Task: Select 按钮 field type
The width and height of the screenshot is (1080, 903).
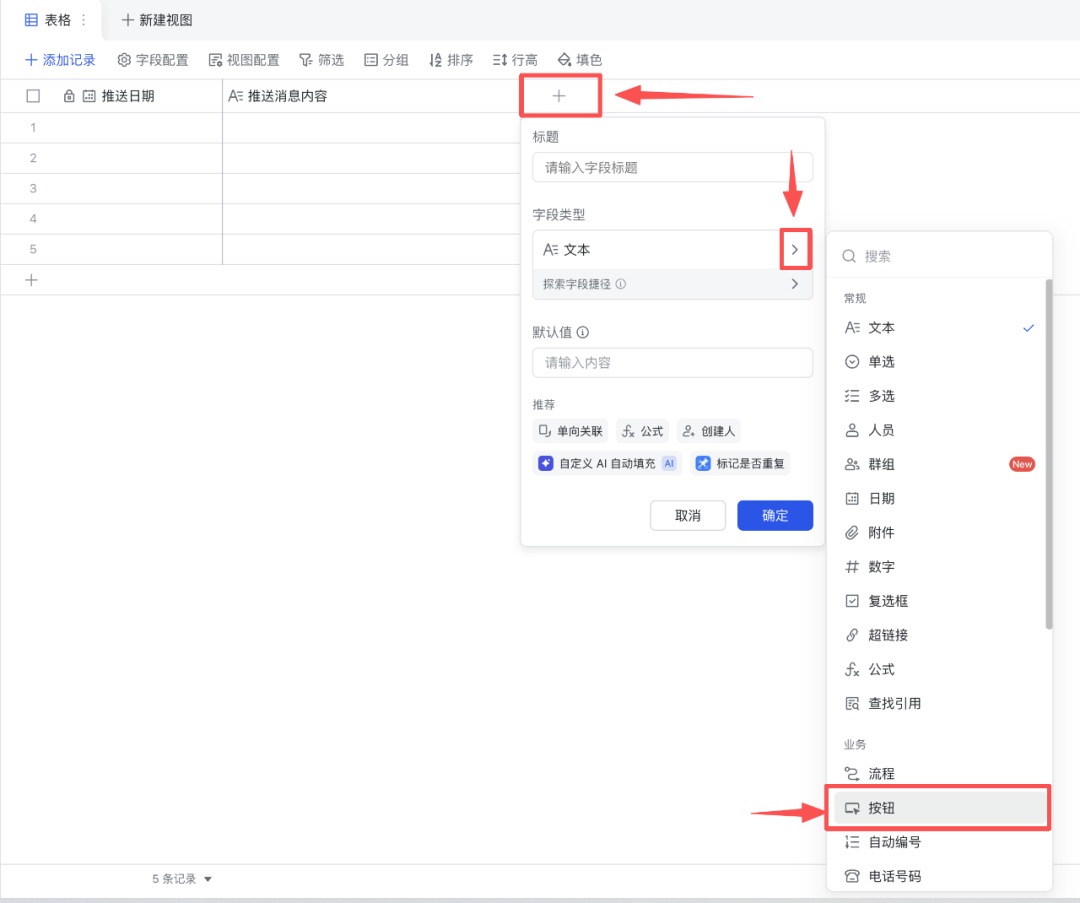Action: click(939, 808)
